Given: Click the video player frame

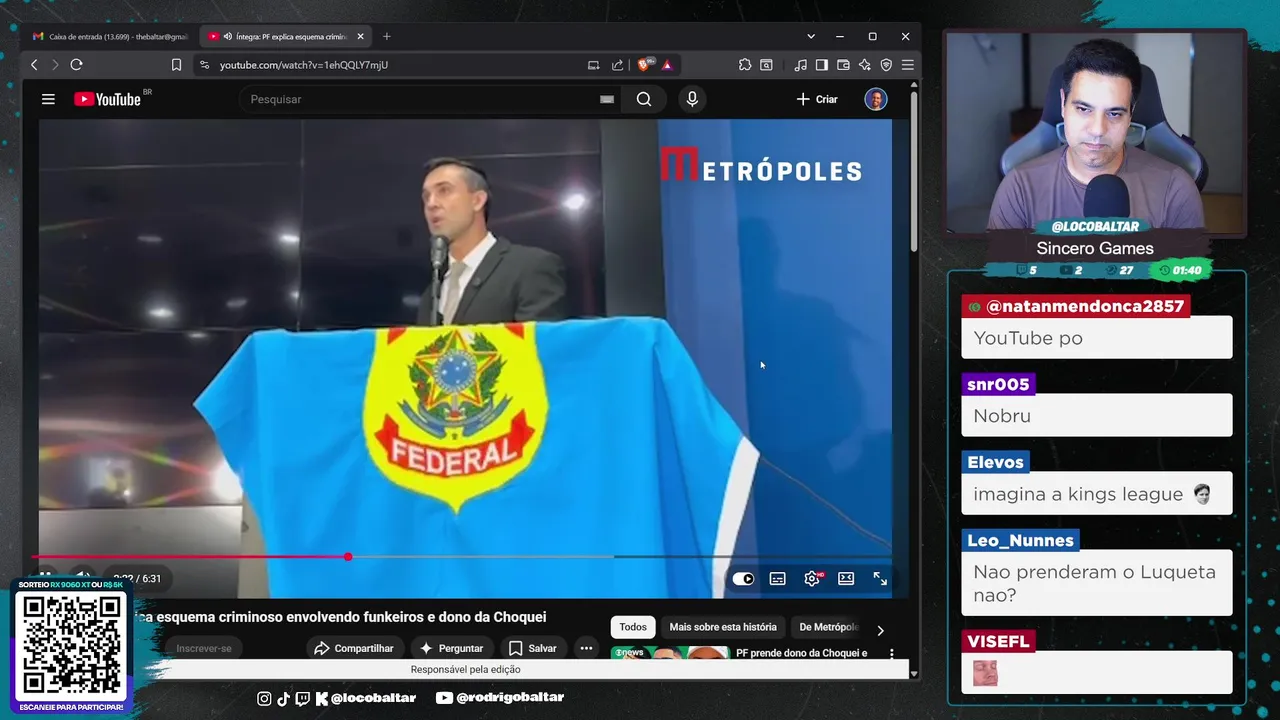Looking at the screenshot, I should 465,358.
